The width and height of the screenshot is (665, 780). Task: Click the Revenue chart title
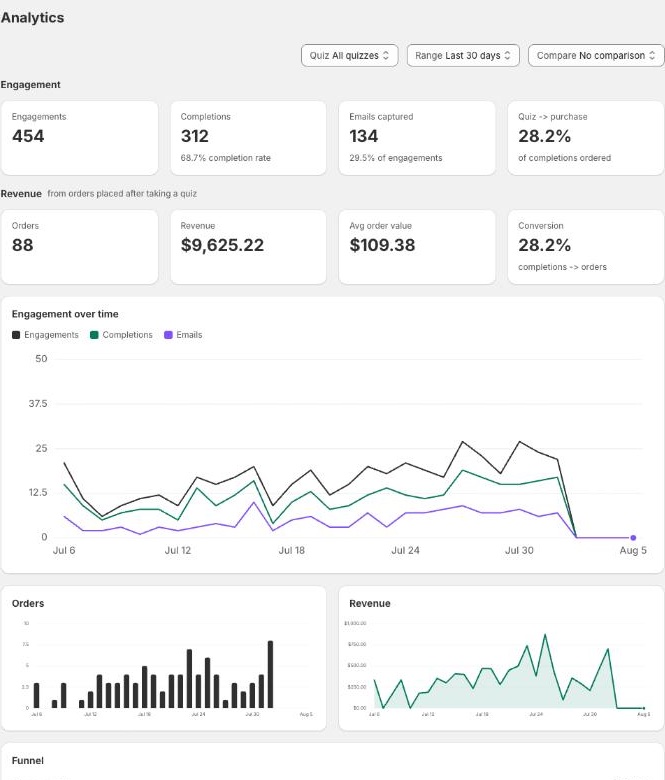(370, 603)
